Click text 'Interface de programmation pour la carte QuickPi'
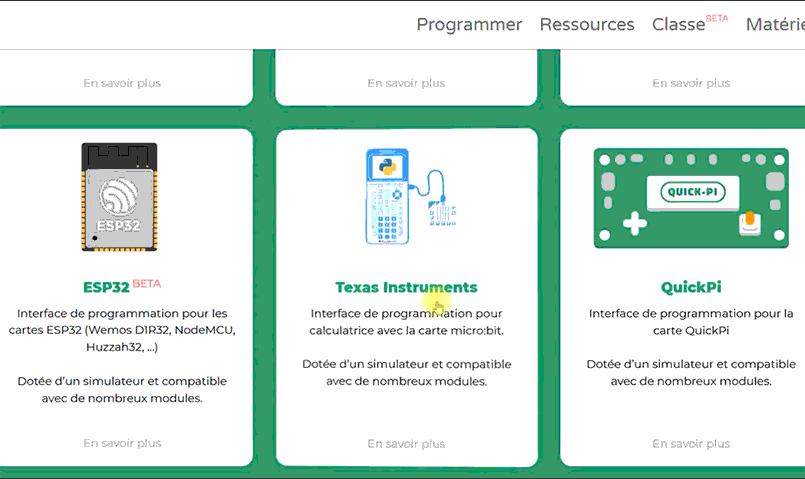This screenshot has height=479, width=805. tap(691, 322)
